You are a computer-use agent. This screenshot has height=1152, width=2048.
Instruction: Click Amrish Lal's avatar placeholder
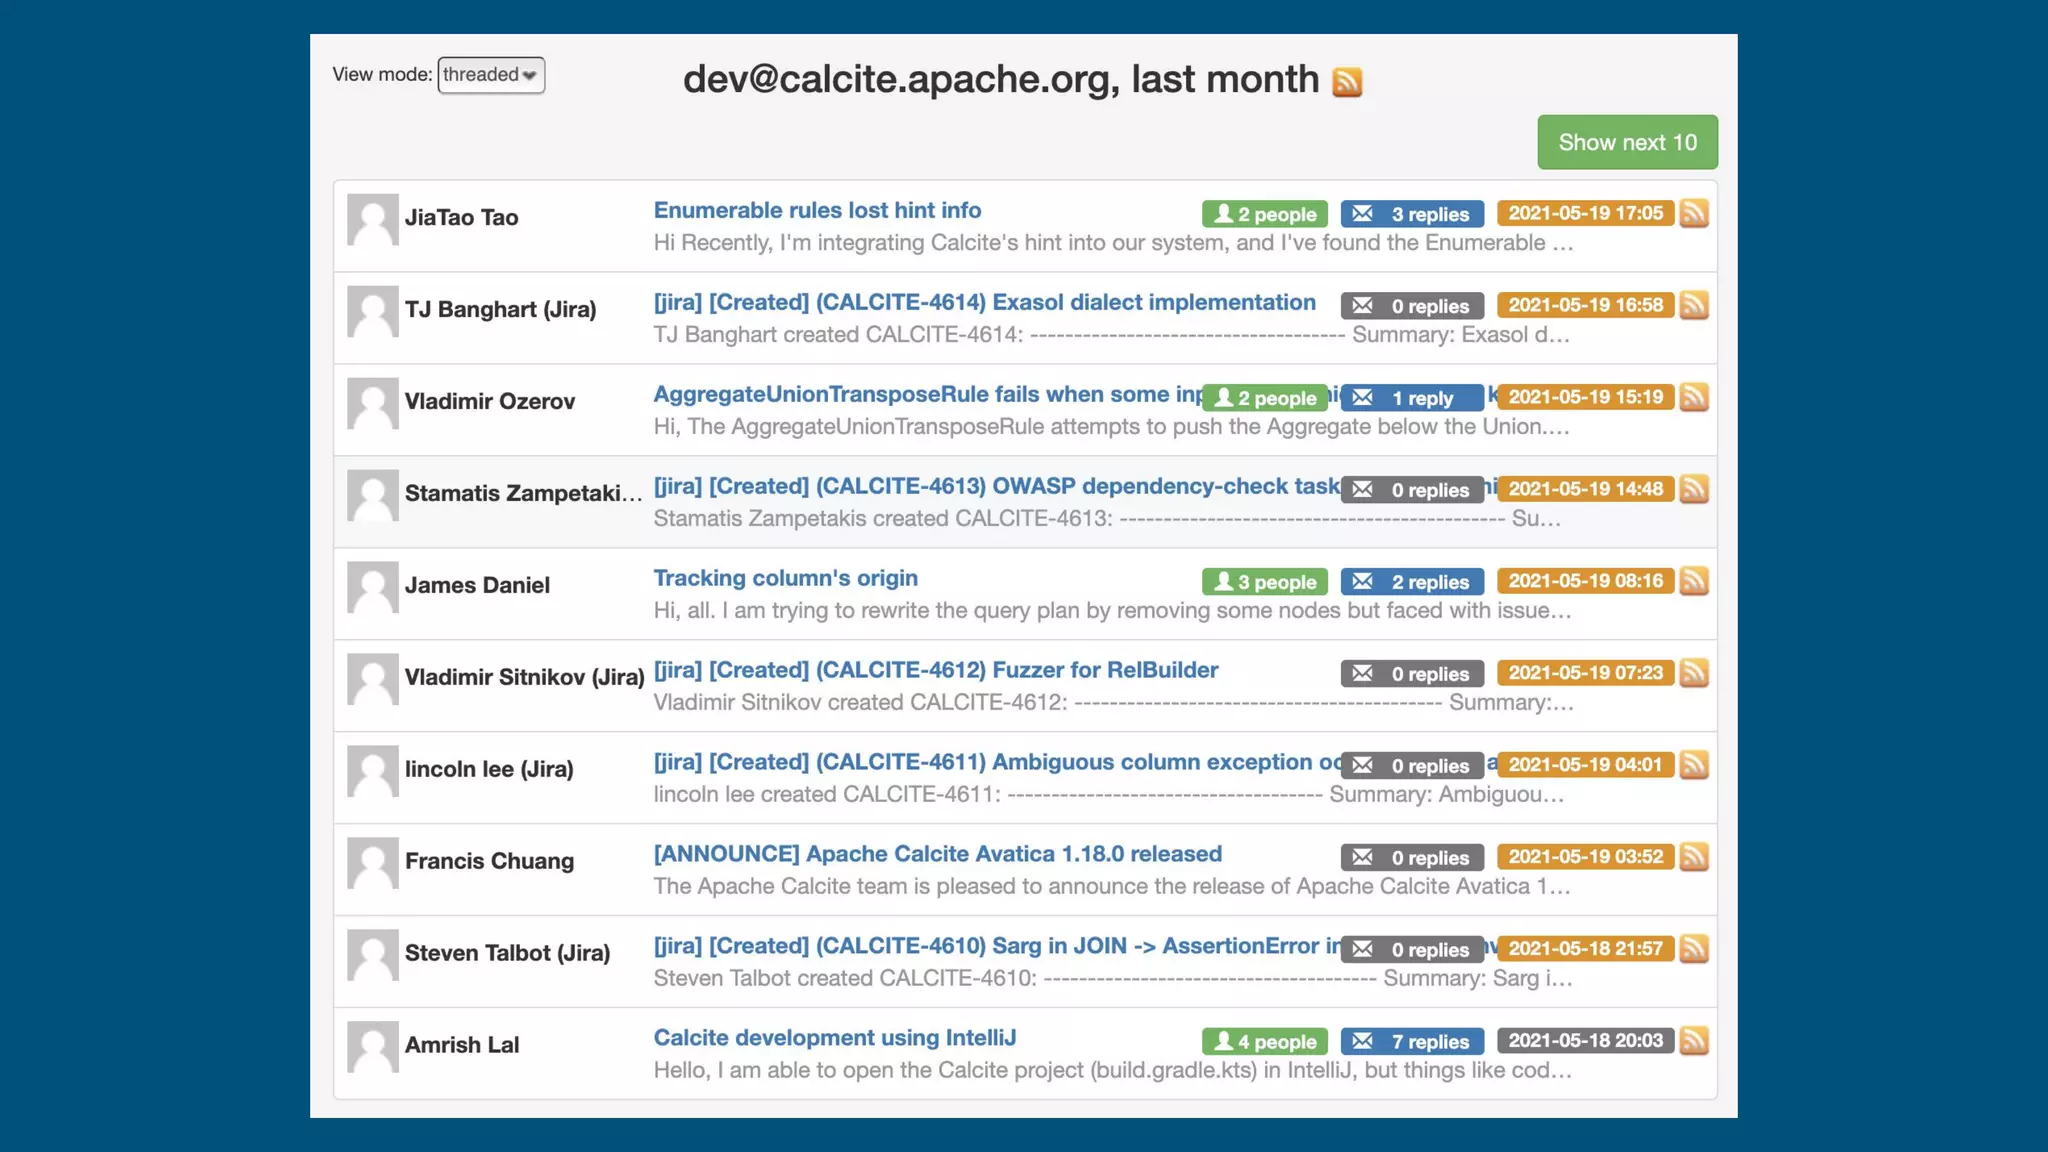pyautogui.click(x=373, y=1047)
